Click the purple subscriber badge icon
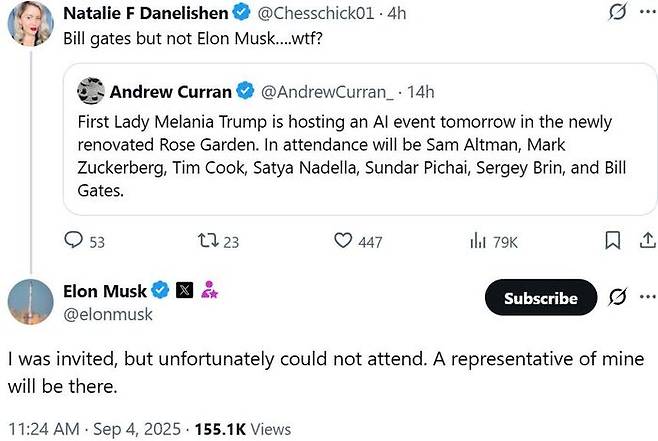The width and height of the screenshot is (658, 441). click(209, 290)
